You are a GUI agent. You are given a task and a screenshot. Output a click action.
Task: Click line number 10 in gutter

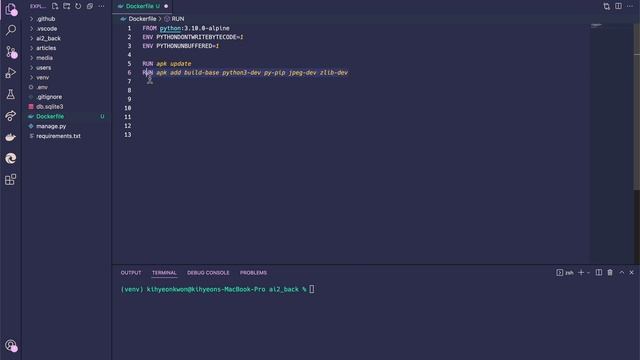[128, 108]
